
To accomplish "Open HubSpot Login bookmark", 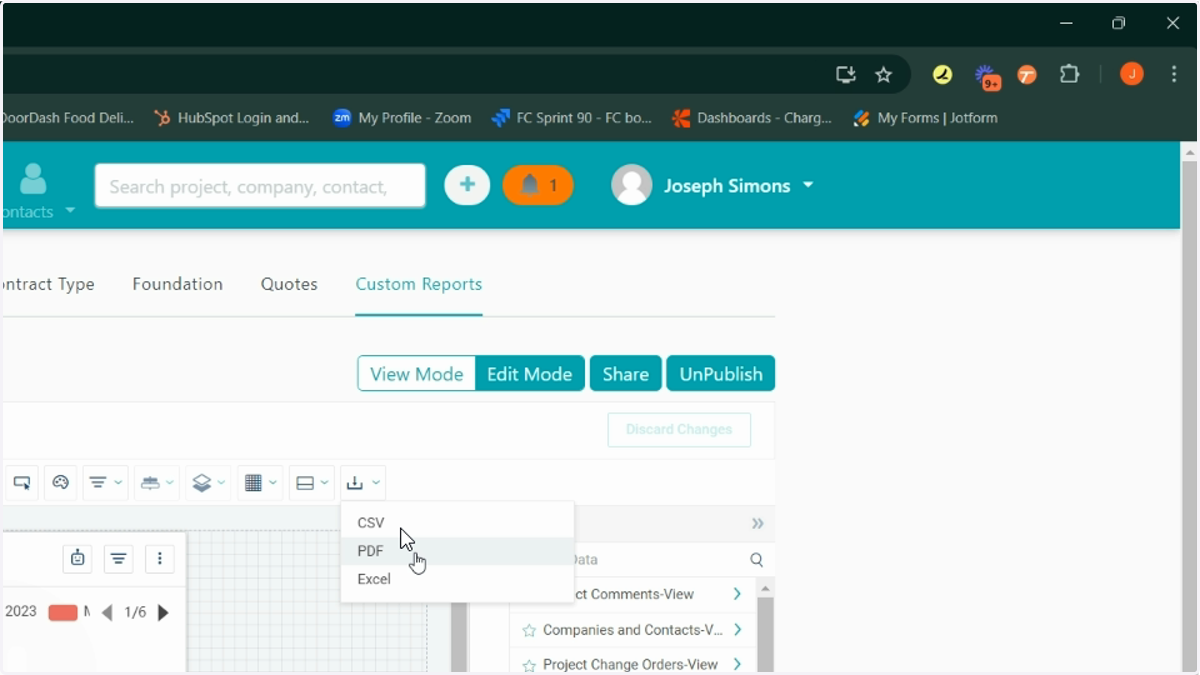I will (x=232, y=118).
